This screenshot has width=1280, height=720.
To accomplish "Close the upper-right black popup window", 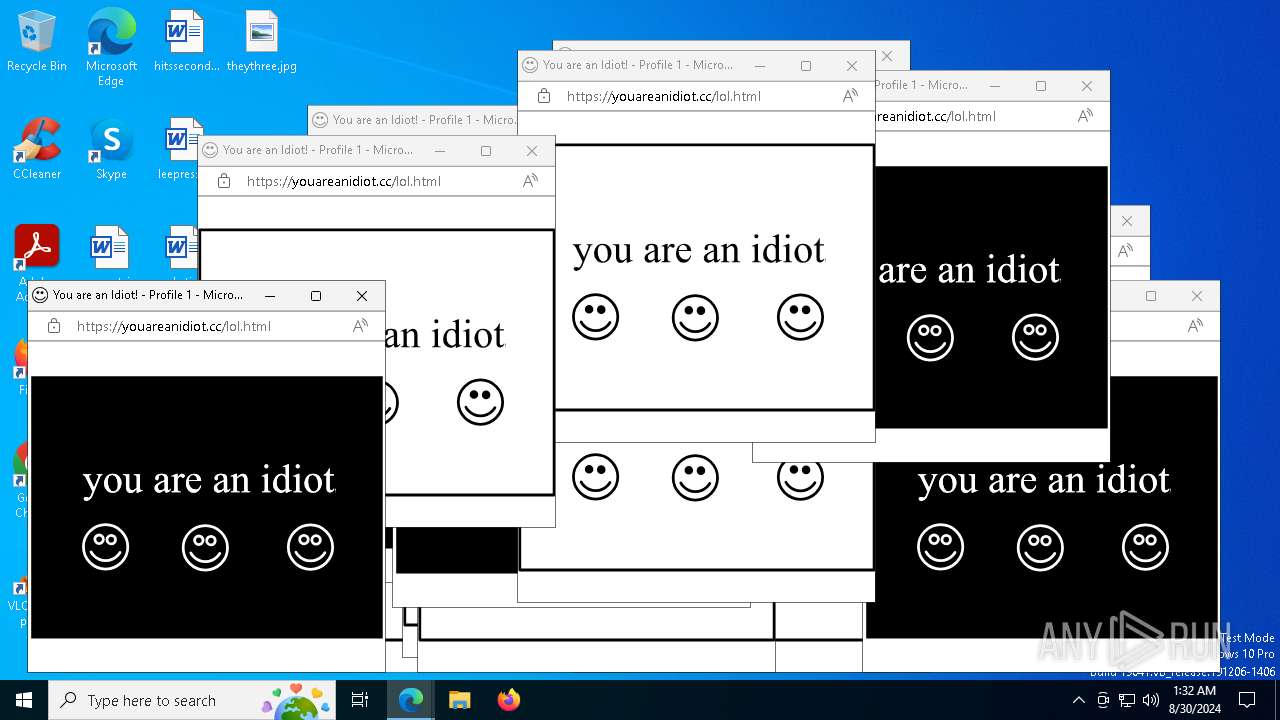I will click(x=1087, y=86).
